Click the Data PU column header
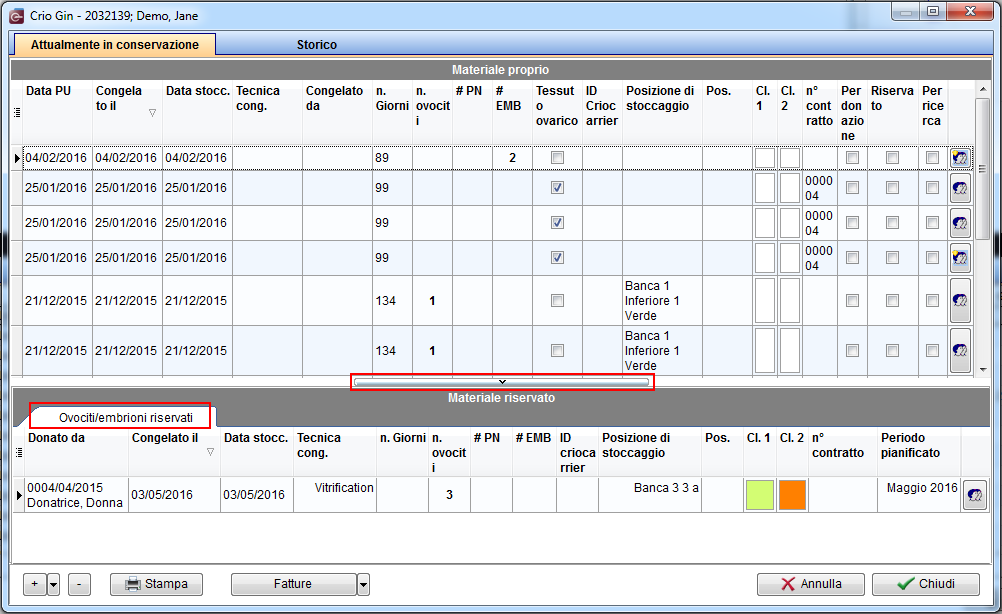Image resolution: width=1002 pixels, height=614 pixels. [x=58, y=112]
